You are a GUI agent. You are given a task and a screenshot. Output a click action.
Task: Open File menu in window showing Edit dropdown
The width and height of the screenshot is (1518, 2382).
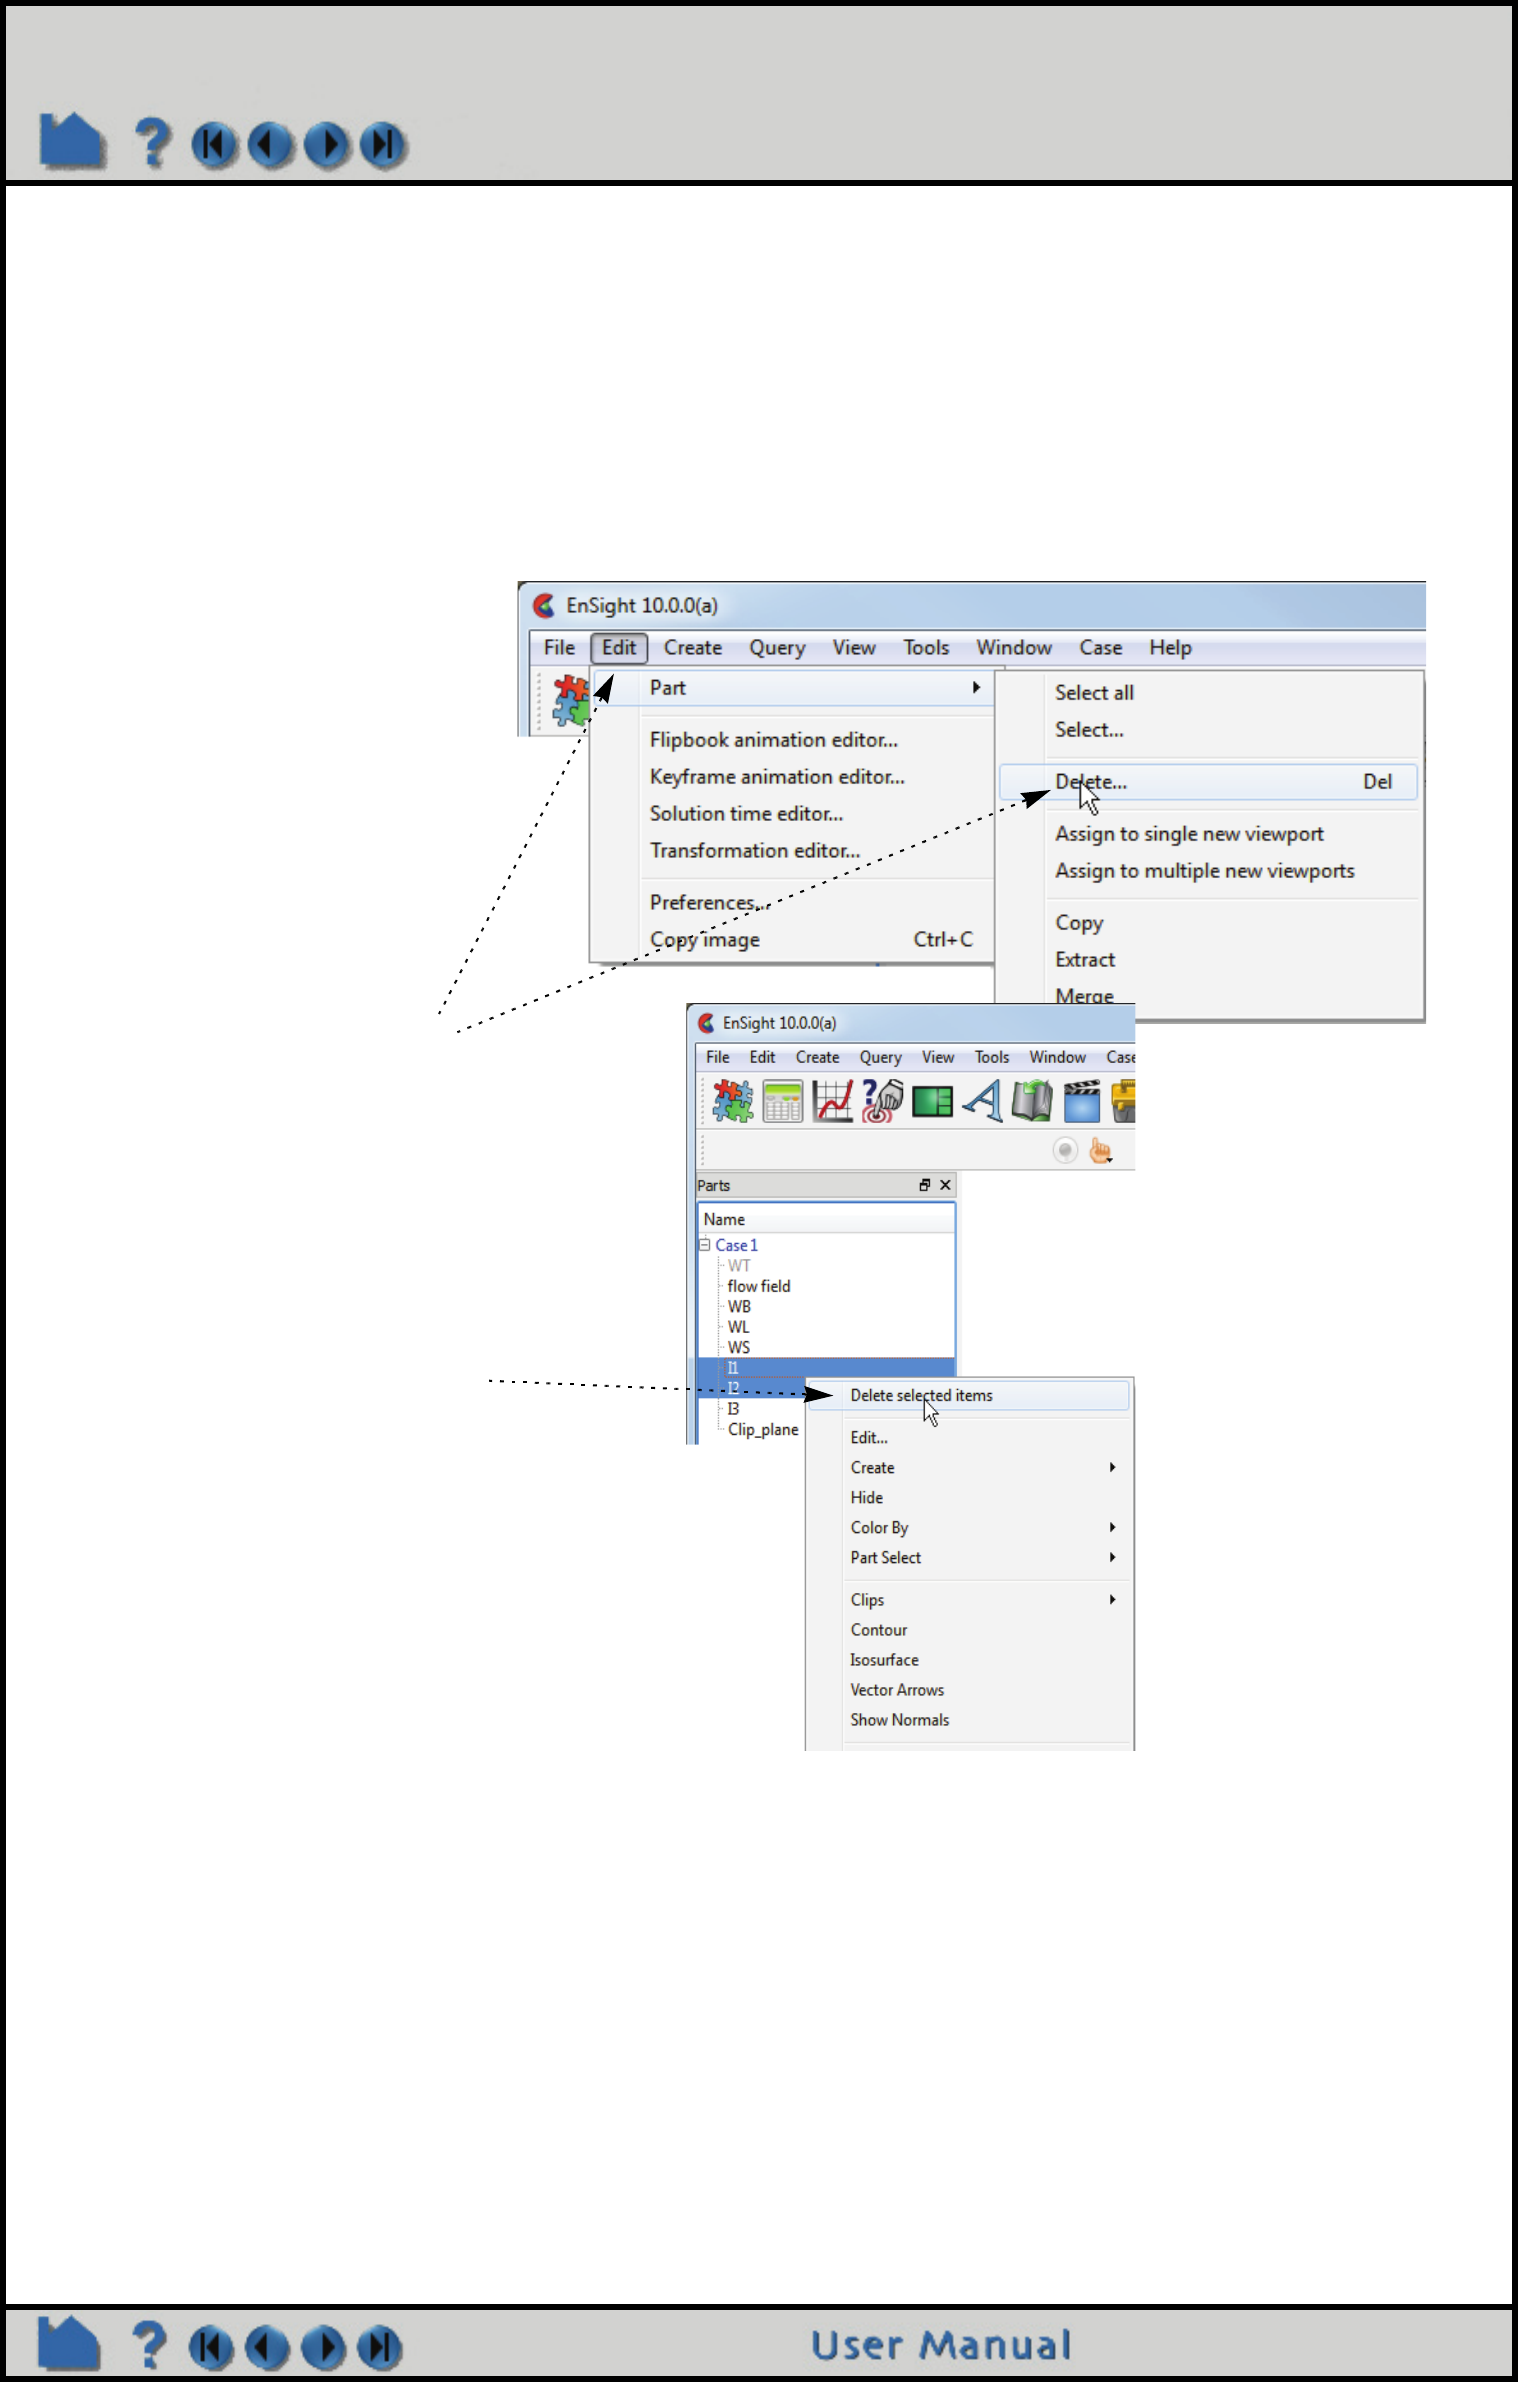pyautogui.click(x=559, y=648)
